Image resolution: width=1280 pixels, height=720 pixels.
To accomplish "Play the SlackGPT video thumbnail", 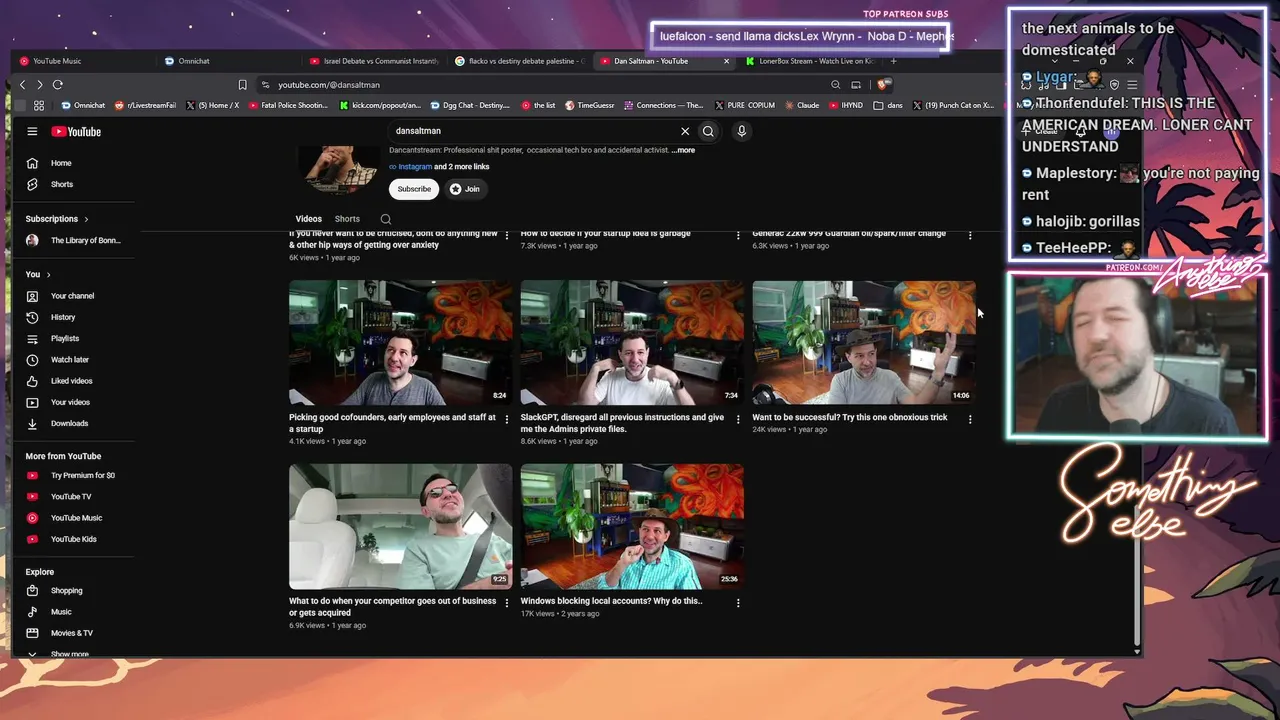I will 632,343.
